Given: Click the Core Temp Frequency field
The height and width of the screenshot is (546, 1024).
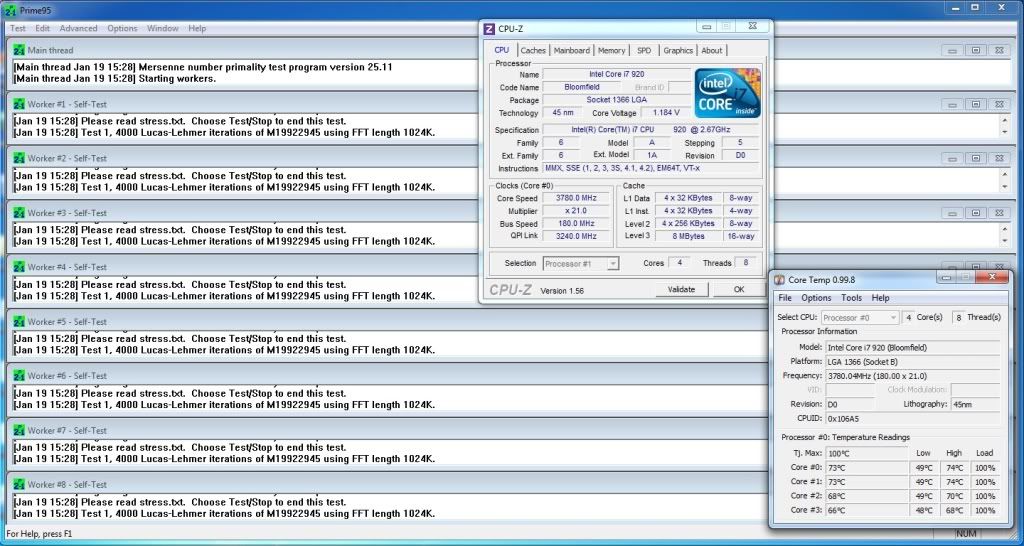Looking at the screenshot, I should coord(912,376).
